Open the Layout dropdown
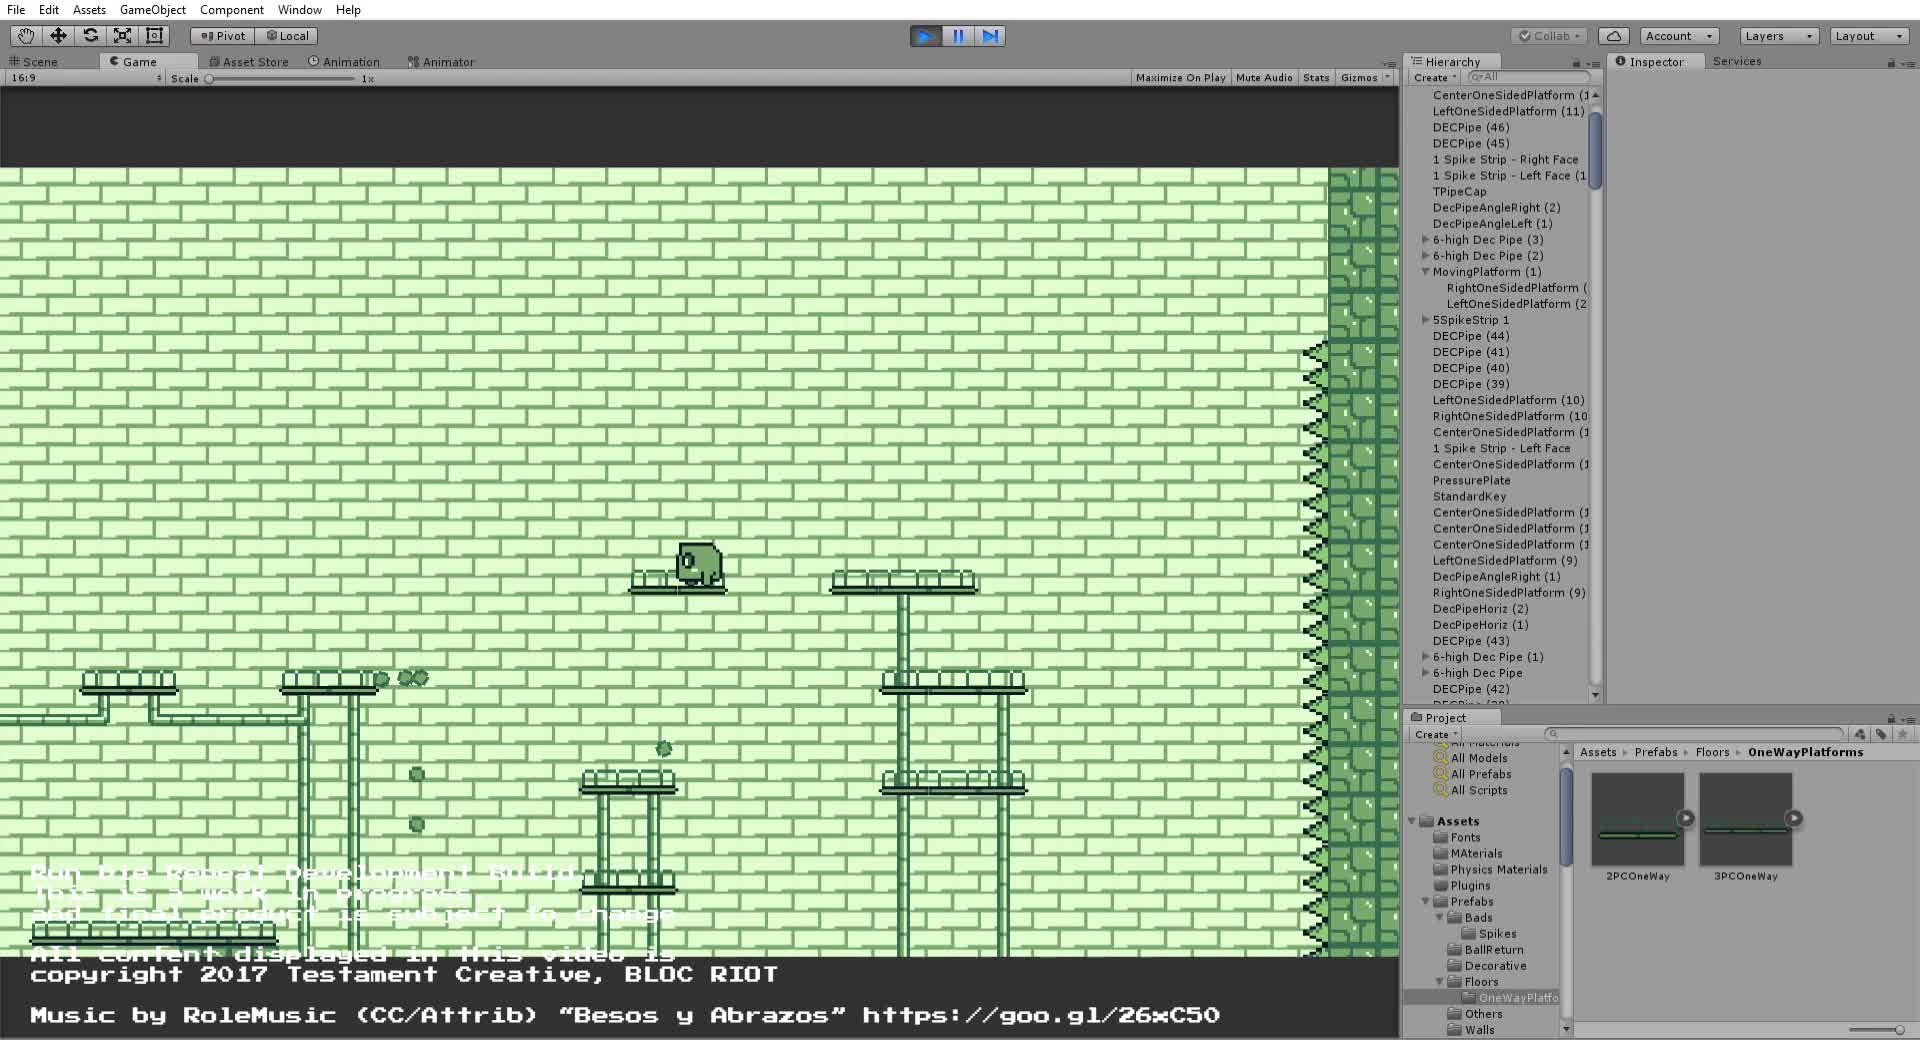Image resolution: width=1920 pixels, height=1040 pixels. [x=1867, y=36]
